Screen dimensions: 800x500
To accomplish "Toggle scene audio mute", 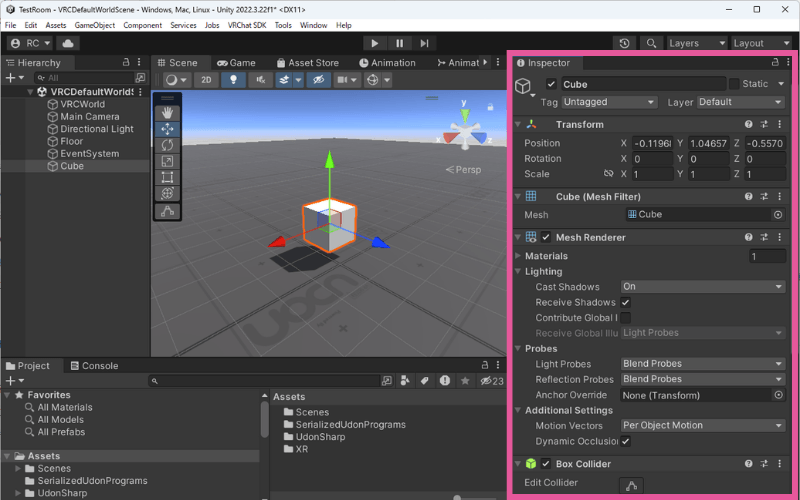I will click(260, 80).
